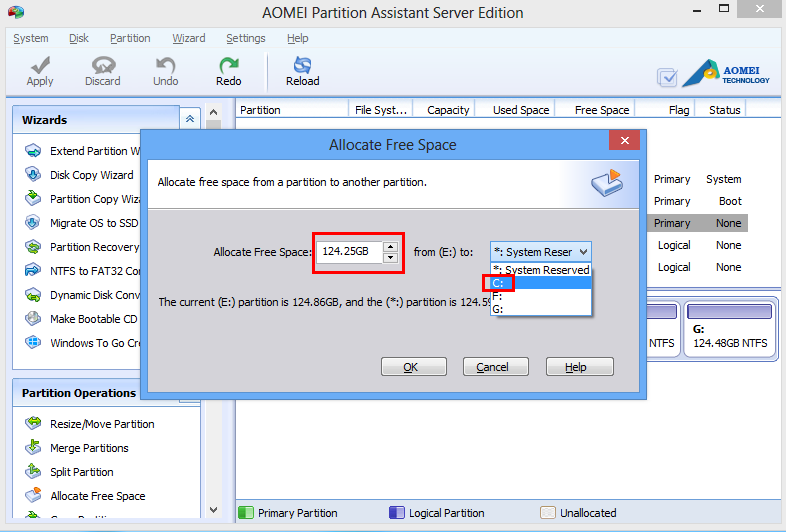Click the Help button in dialog

click(579, 367)
